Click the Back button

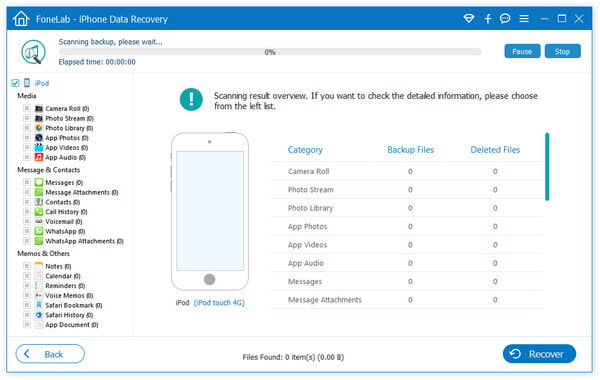click(x=50, y=354)
